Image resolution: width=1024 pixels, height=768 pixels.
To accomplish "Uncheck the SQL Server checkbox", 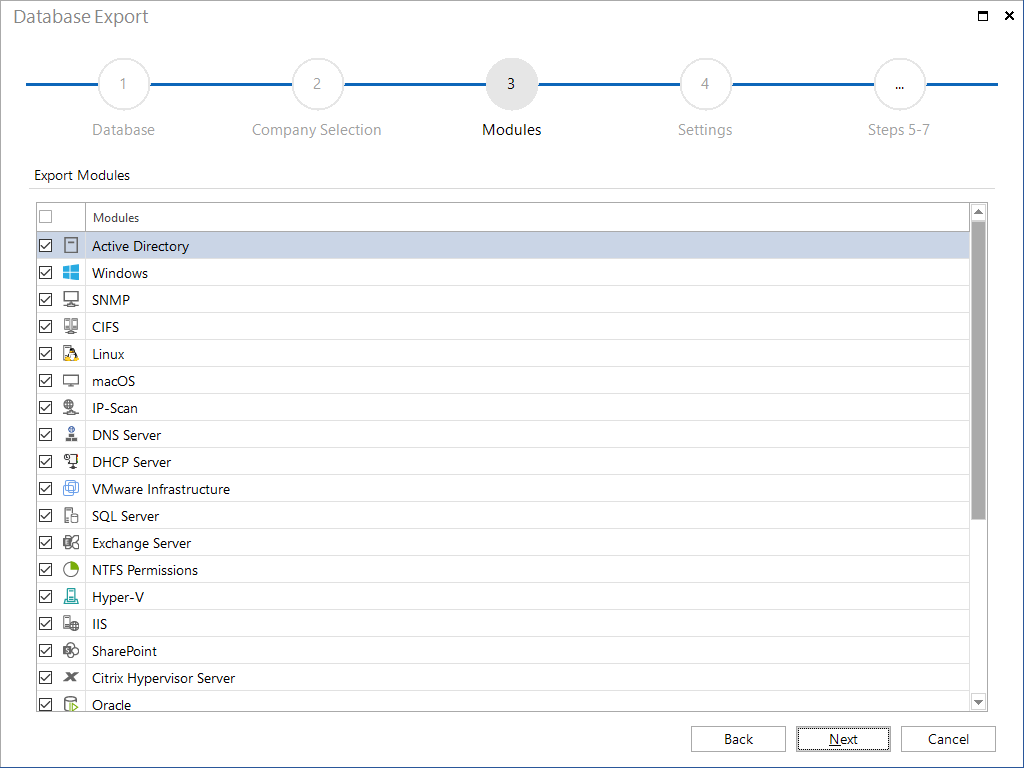I will point(46,515).
